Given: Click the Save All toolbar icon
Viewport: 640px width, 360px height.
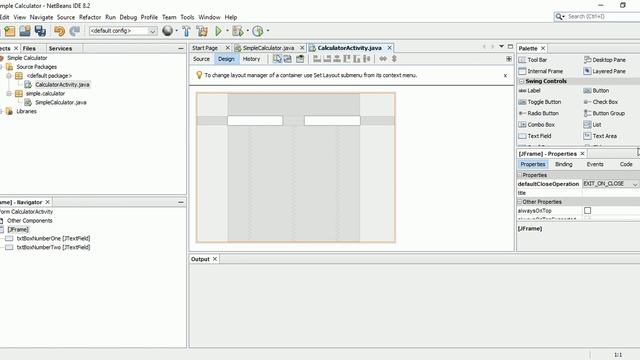Looking at the screenshot, I should (x=40, y=31).
